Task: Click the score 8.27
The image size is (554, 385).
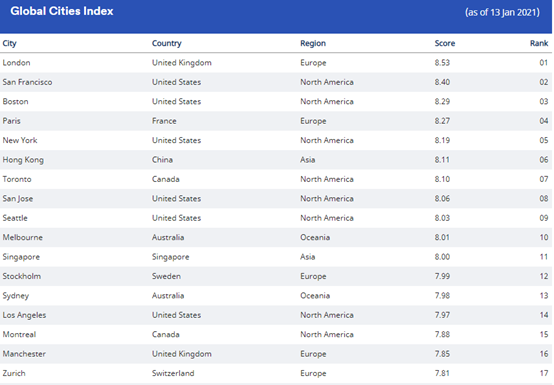Action: point(442,121)
